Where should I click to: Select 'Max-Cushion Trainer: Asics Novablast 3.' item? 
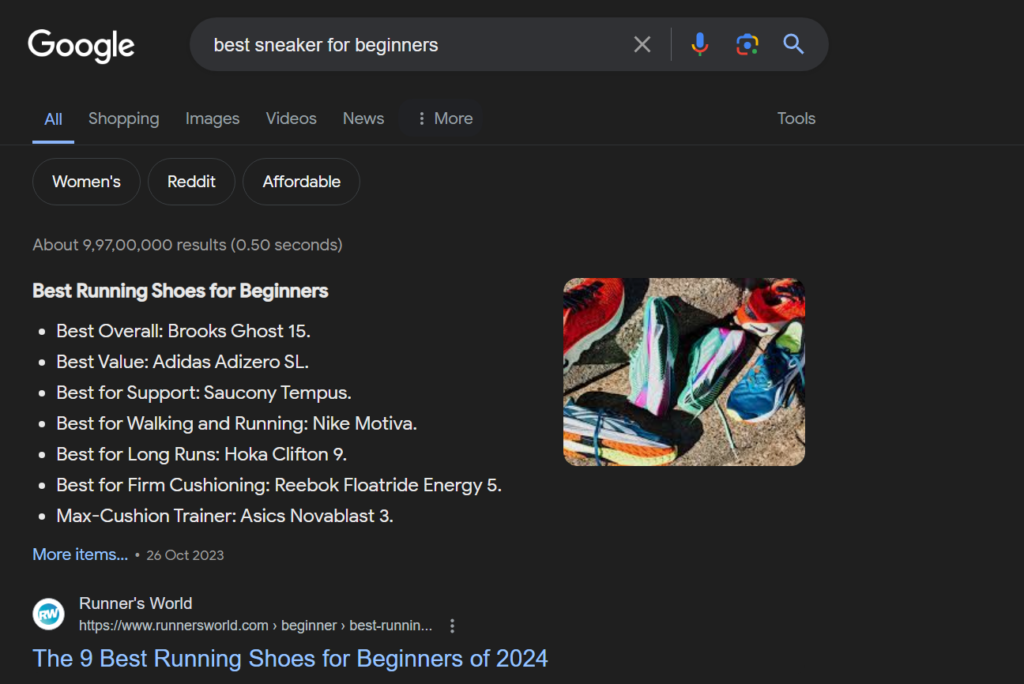click(225, 515)
